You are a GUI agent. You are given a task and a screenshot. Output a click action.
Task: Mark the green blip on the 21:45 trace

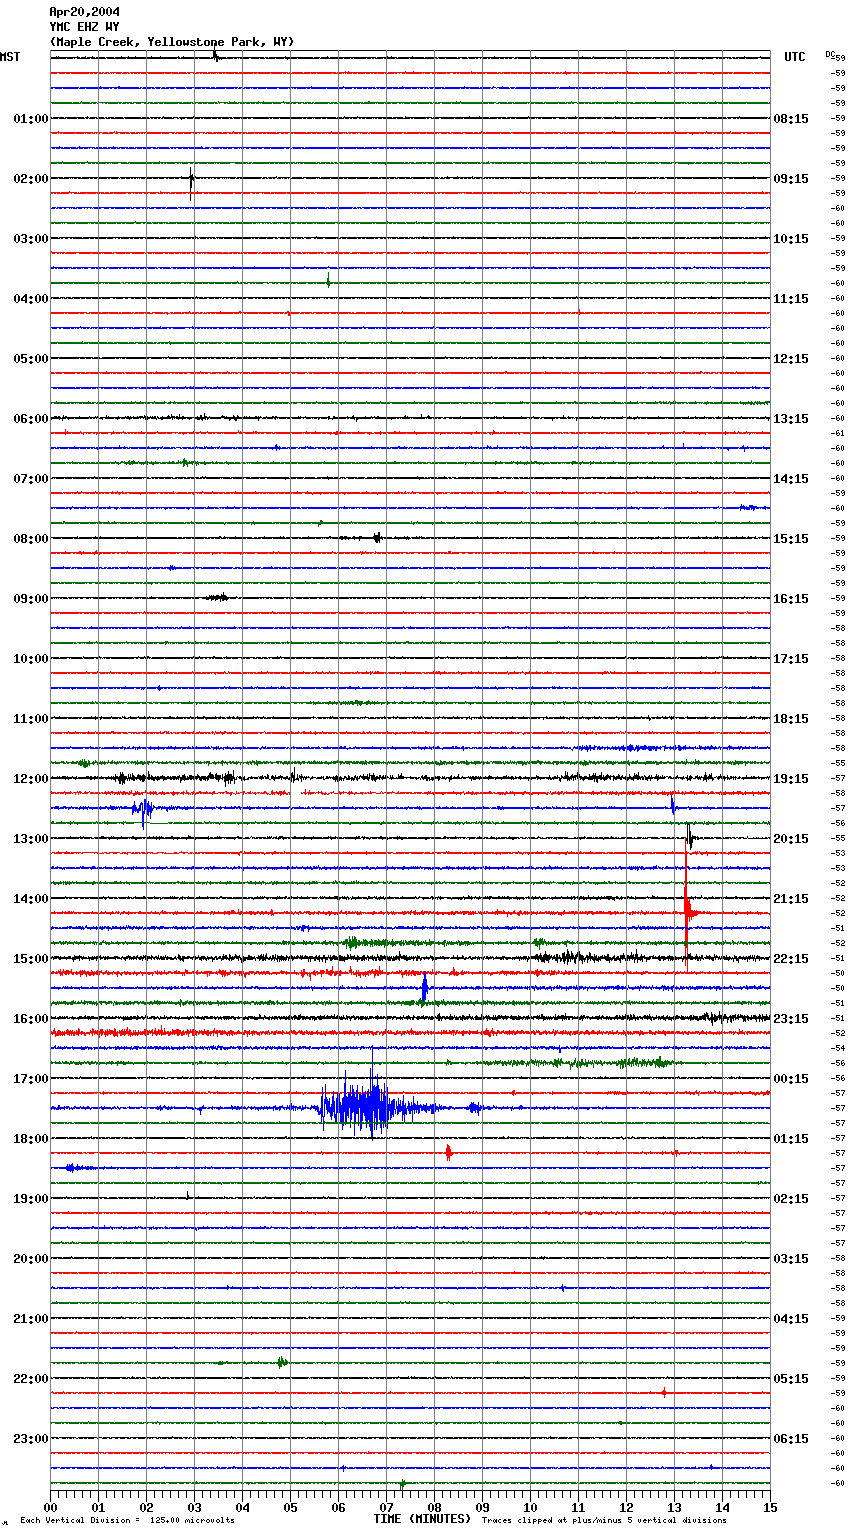click(x=282, y=1362)
